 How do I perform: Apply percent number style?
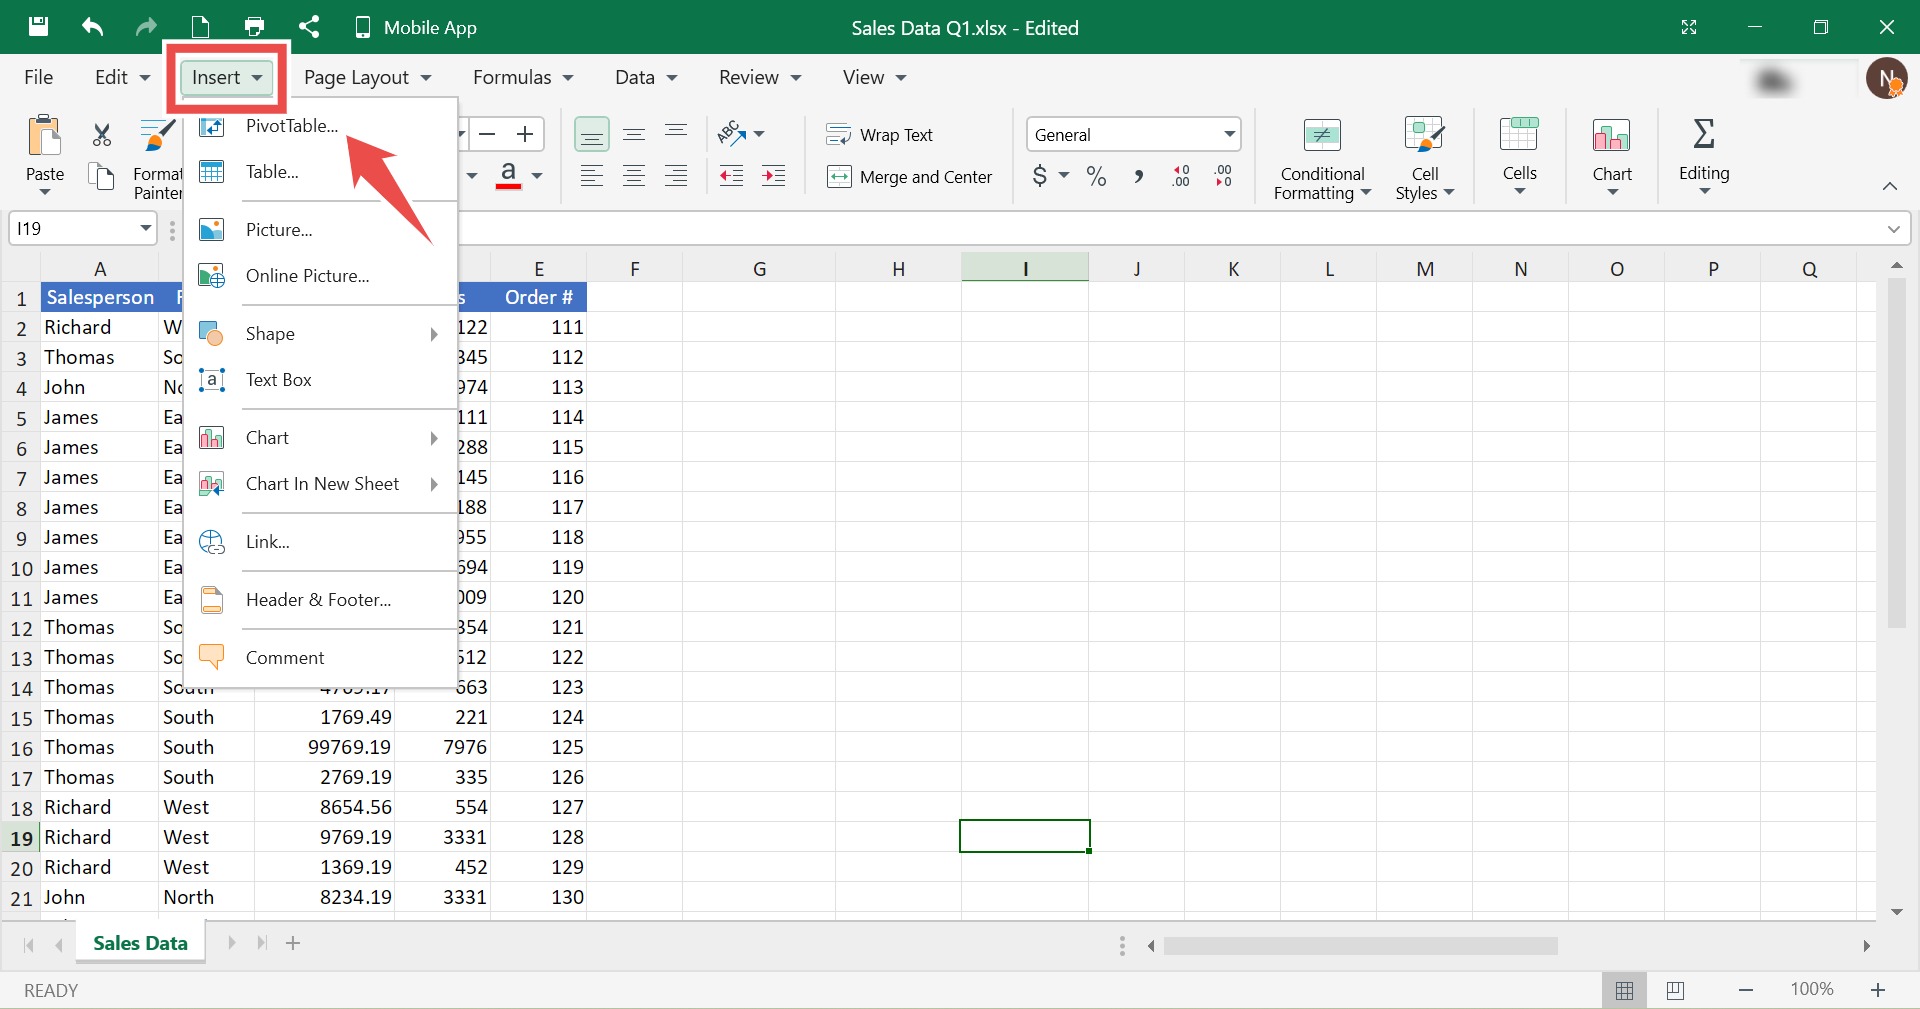[x=1096, y=176]
